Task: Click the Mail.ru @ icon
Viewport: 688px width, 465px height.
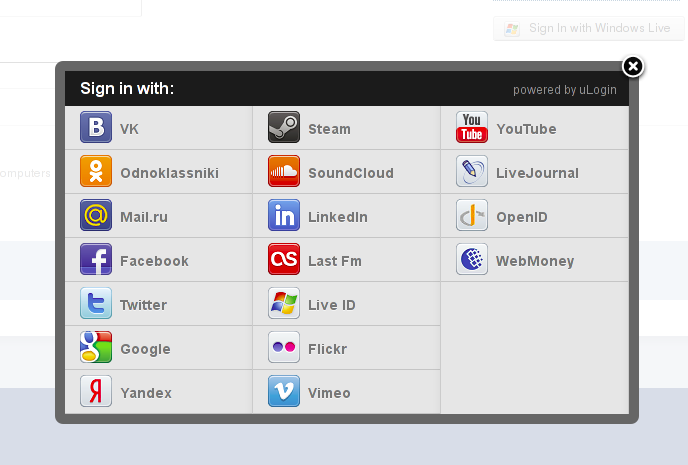Action: [x=96, y=216]
